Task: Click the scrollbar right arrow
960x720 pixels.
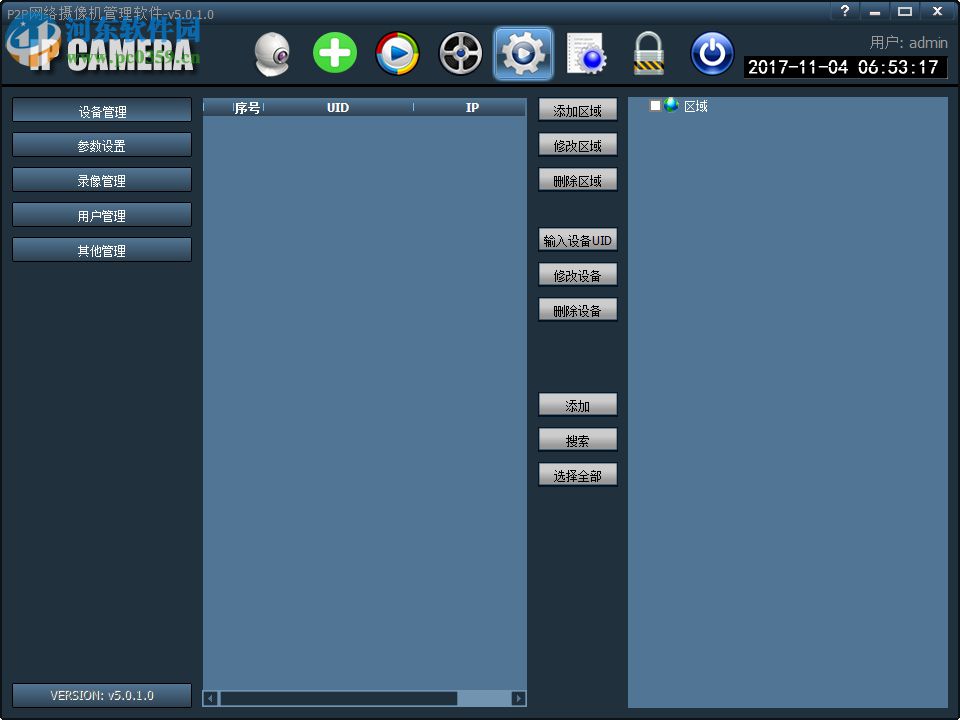Action: point(519,699)
